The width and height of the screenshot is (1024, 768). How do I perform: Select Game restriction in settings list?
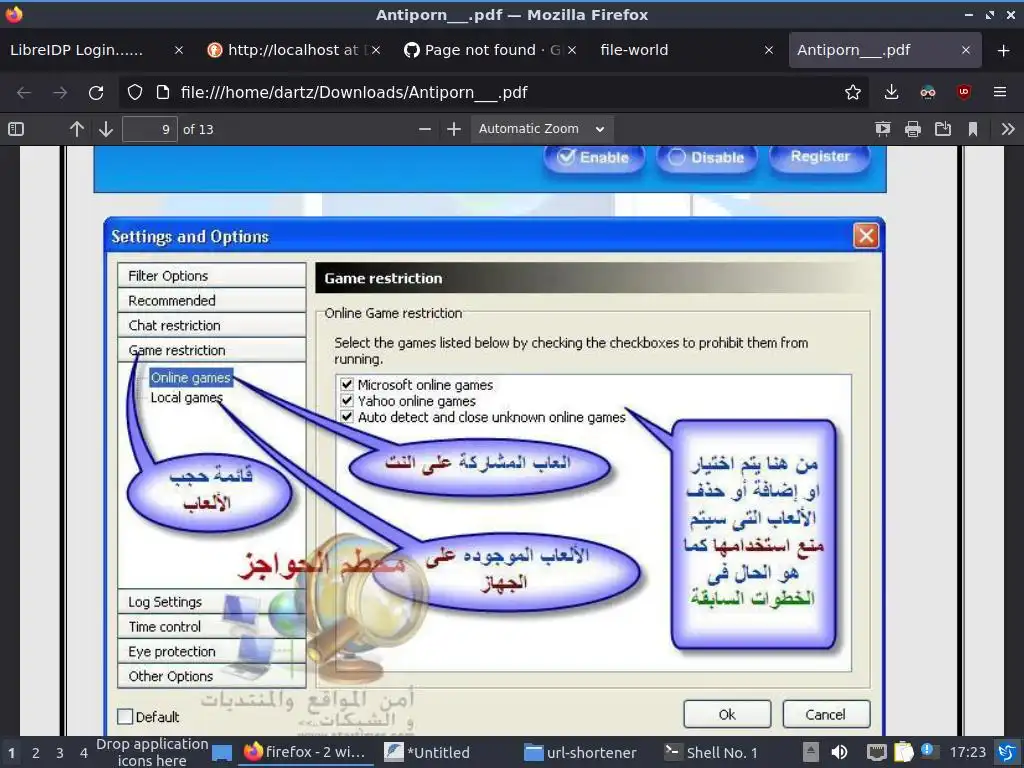(x=212, y=350)
